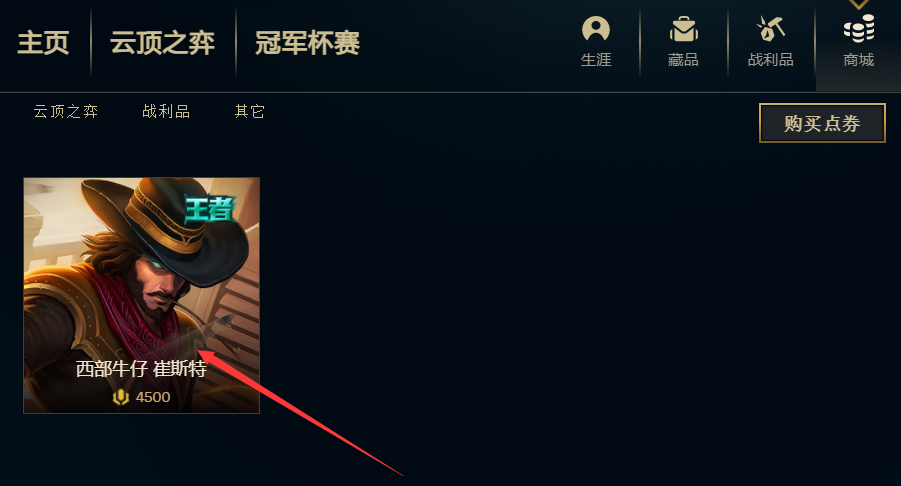The image size is (901, 486).
Task: Open the 西部牛仔 崔斯特 skin thumbnail
Action: pos(141,295)
